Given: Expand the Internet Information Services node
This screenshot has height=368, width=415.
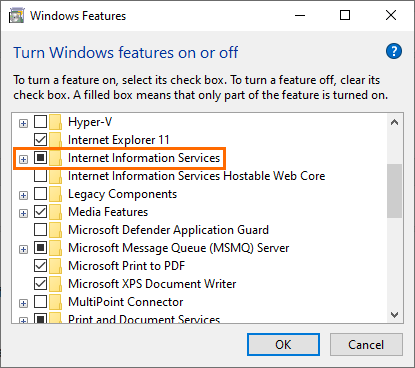Looking at the screenshot, I should coord(23,159).
